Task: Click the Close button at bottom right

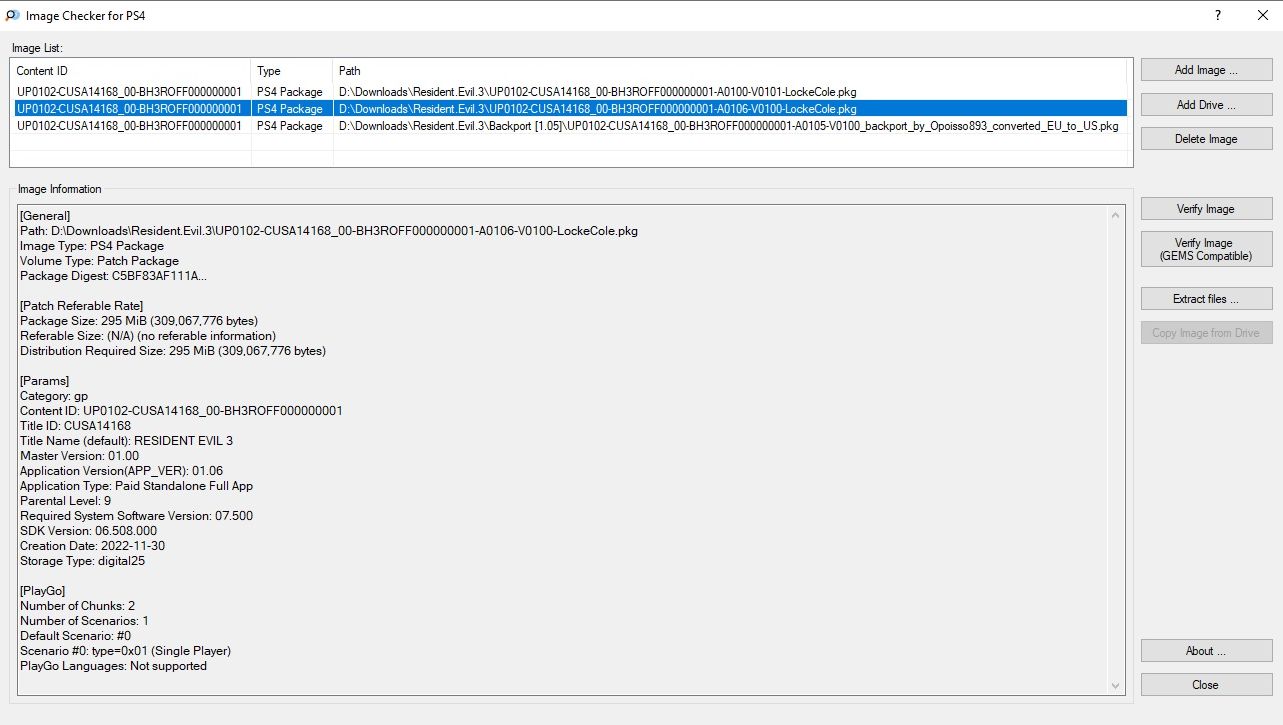Action: click(x=1206, y=685)
